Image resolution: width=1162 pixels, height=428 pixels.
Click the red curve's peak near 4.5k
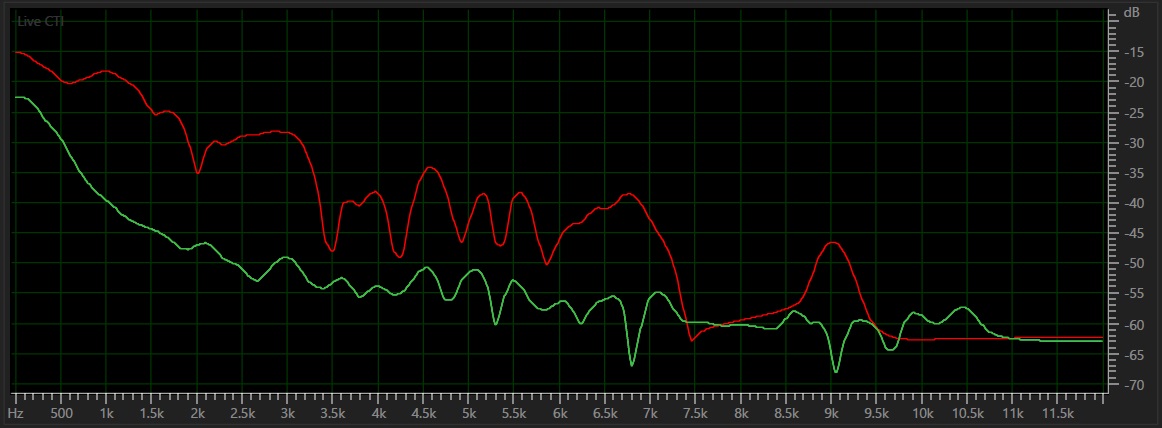431,167
